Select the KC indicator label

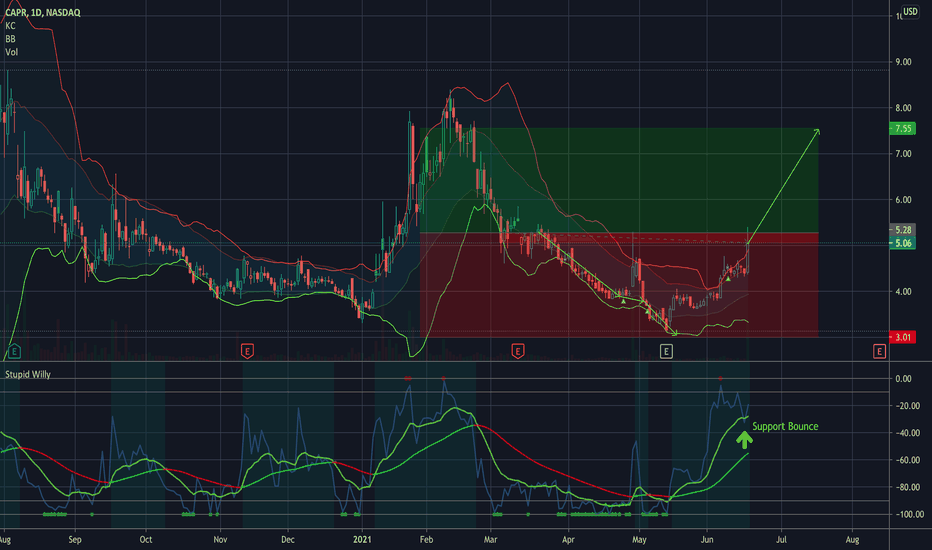[10, 26]
